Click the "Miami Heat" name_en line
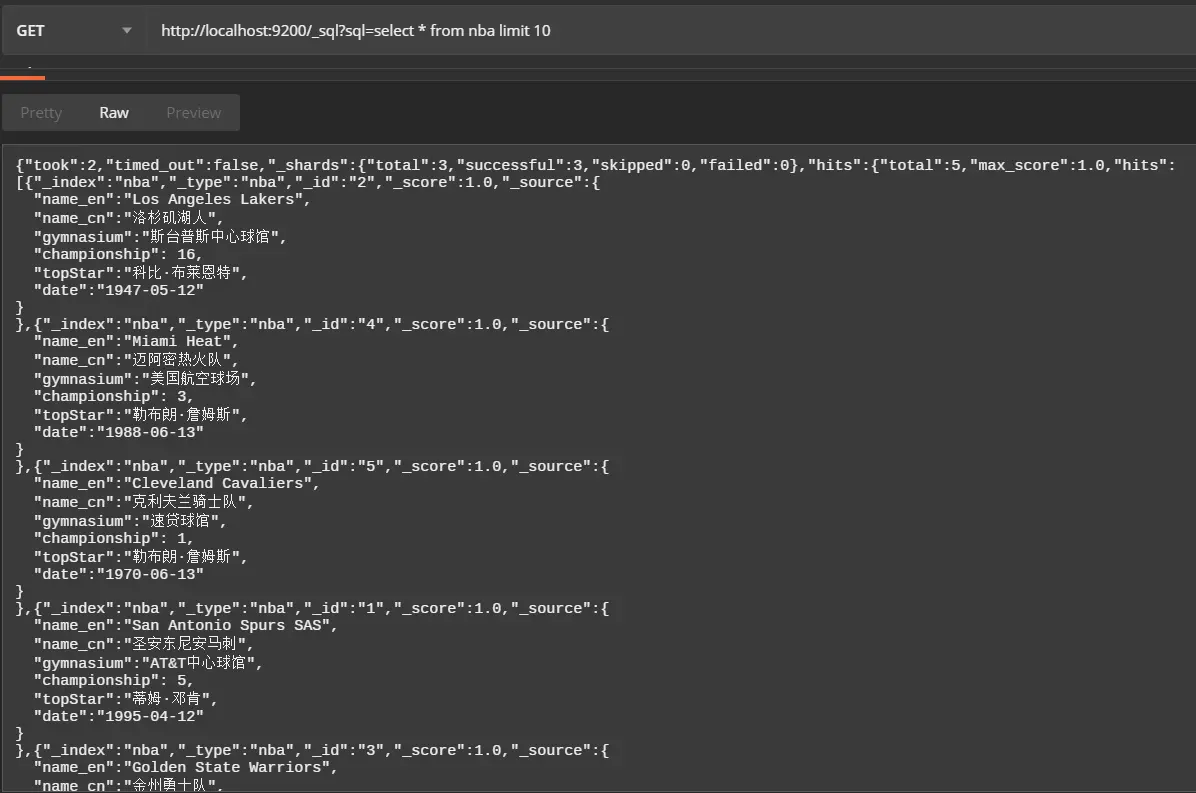Viewport: 1196px width, 793px height. (136, 342)
